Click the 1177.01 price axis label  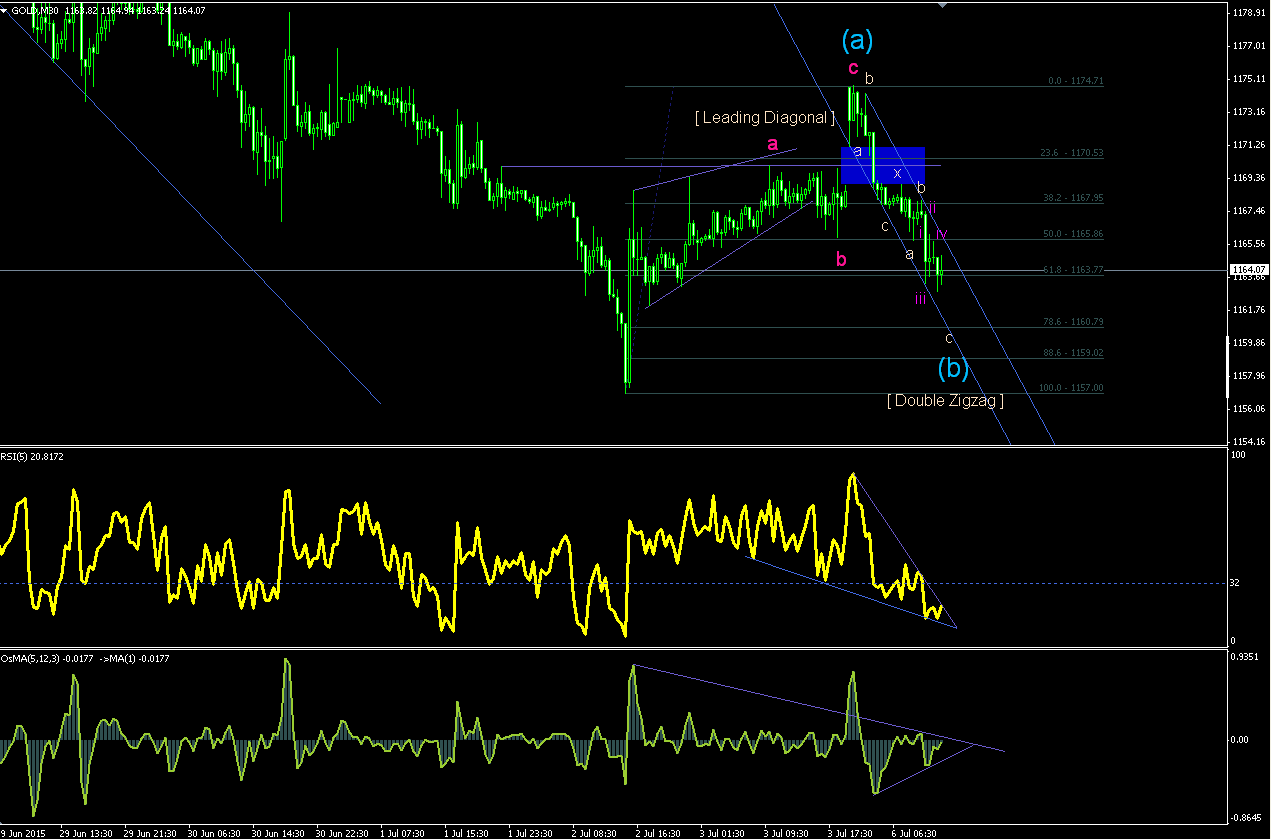[x=1249, y=46]
